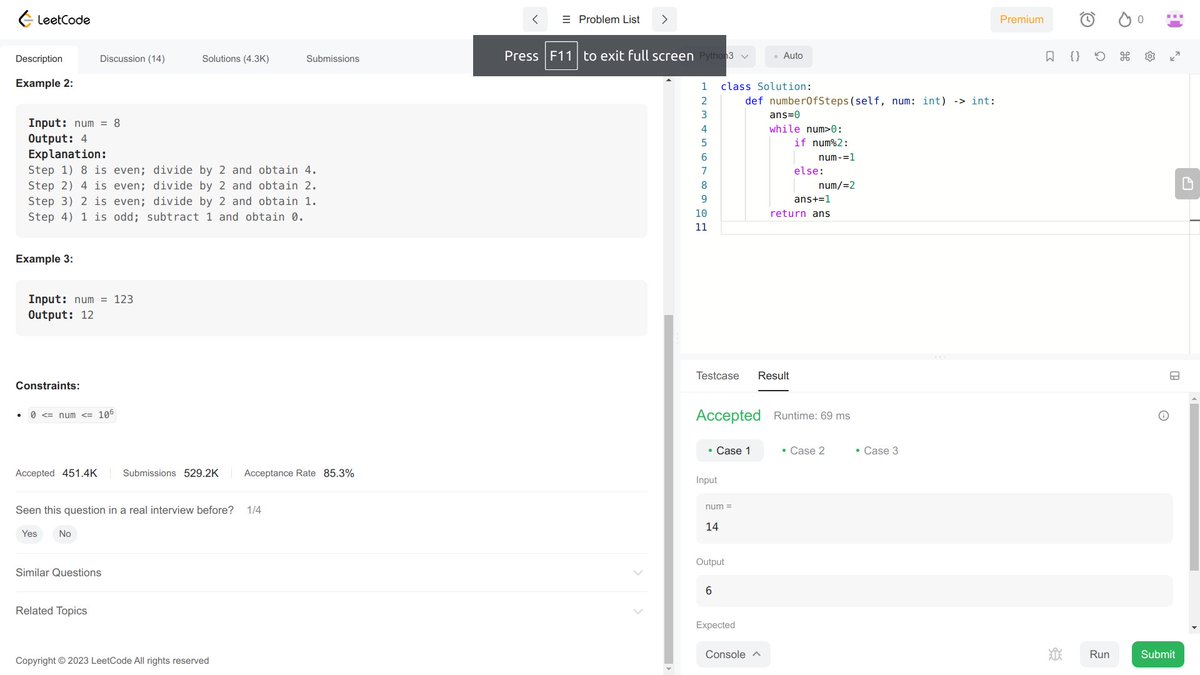Expand the Similar Questions section

(x=330, y=573)
